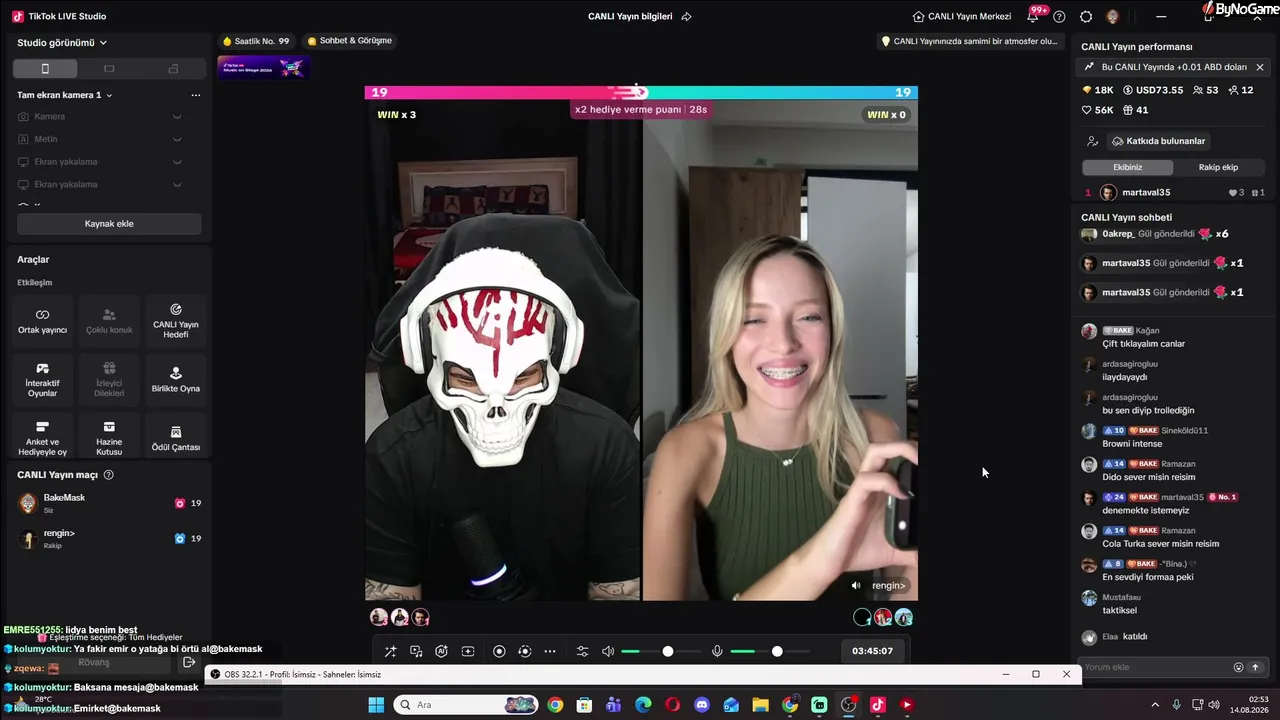Click the help question mark icon
Image resolution: width=1280 pixels, height=720 pixels.
1059,16
